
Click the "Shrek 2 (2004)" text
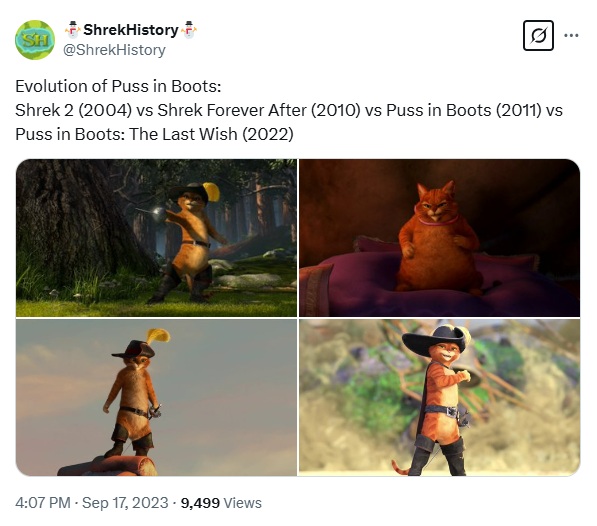73,110
